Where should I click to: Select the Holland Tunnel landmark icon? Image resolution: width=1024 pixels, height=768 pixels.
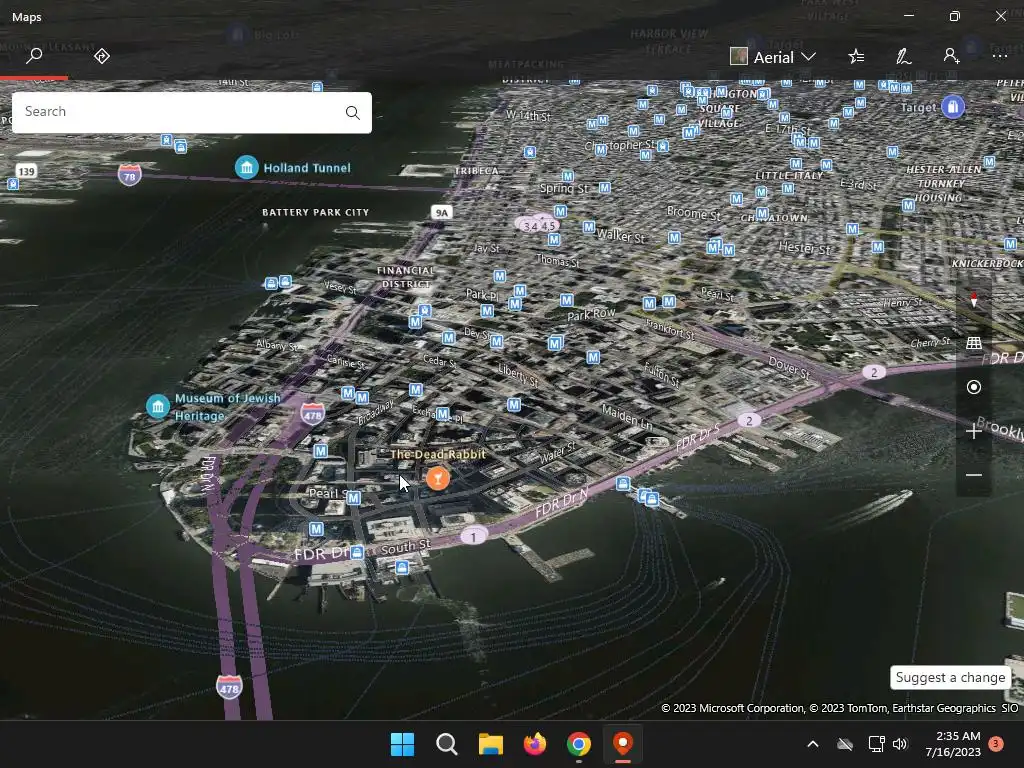(x=246, y=167)
